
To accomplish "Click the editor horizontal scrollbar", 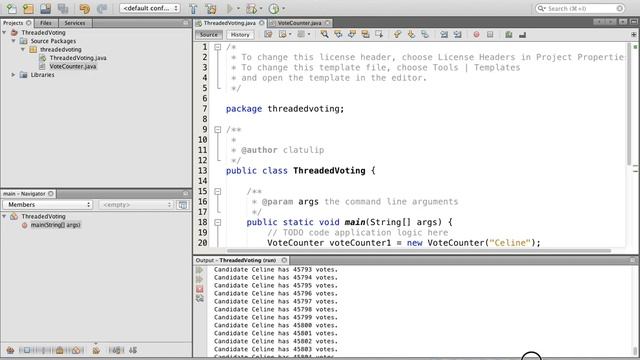I will (x=418, y=251).
